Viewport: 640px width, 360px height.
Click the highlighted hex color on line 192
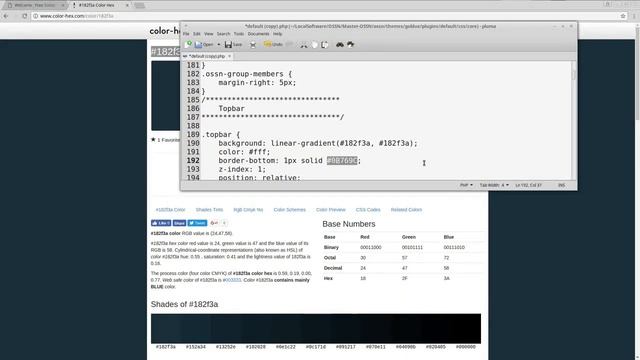point(342,161)
